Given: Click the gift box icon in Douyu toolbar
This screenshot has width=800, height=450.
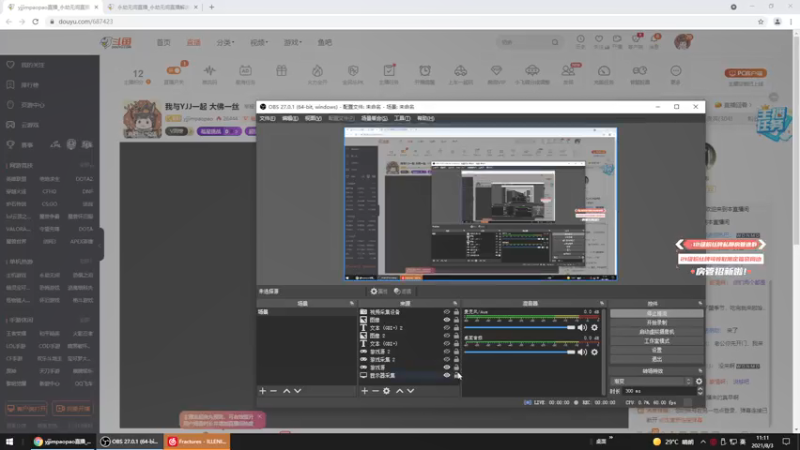Looking at the screenshot, I should (x=282, y=71).
